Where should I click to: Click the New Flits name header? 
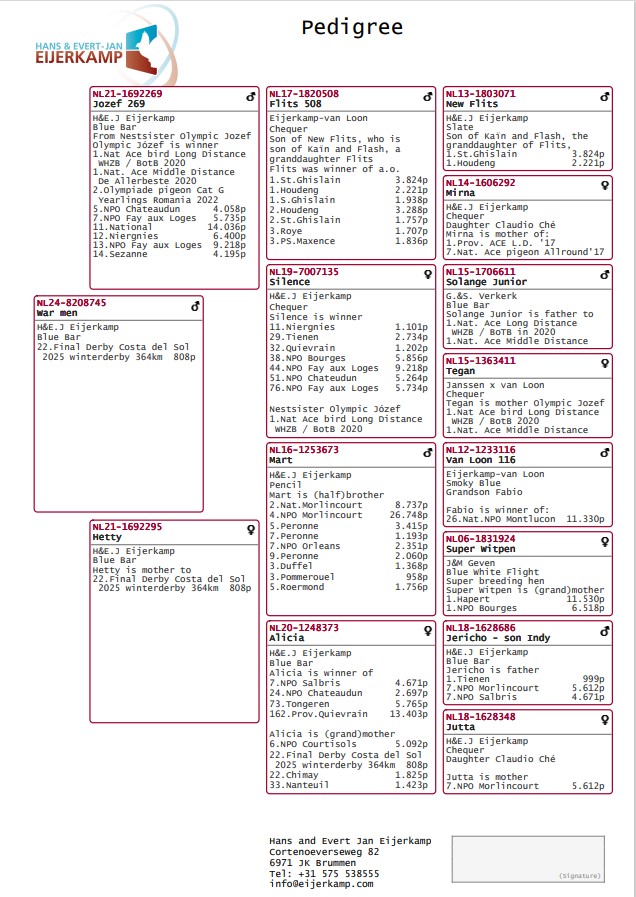click(x=472, y=104)
